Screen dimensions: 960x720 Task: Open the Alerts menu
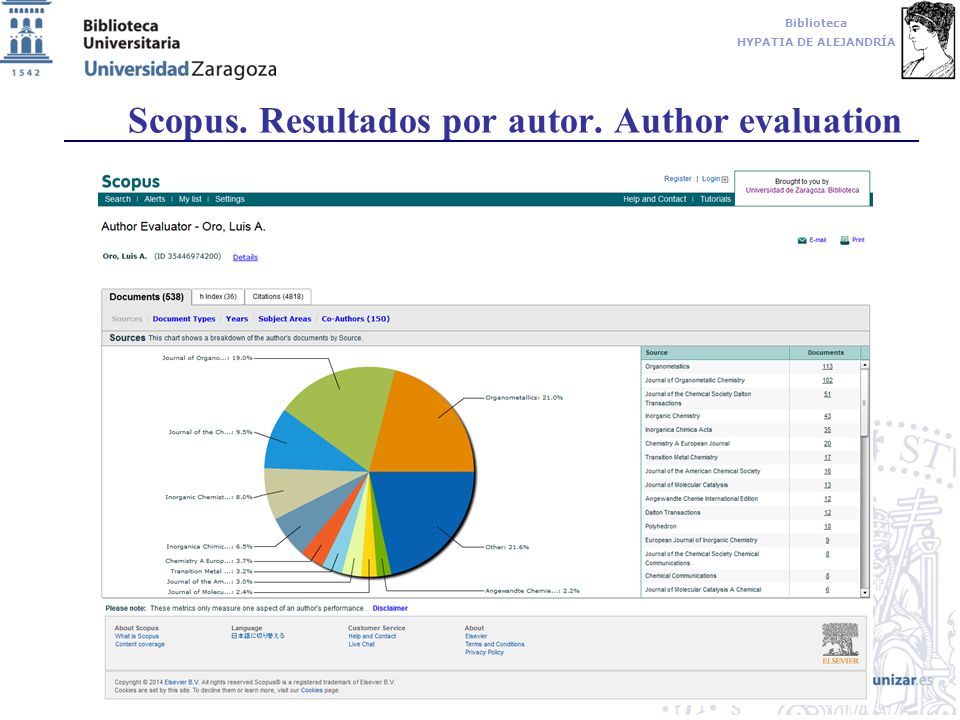tap(154, 199)
